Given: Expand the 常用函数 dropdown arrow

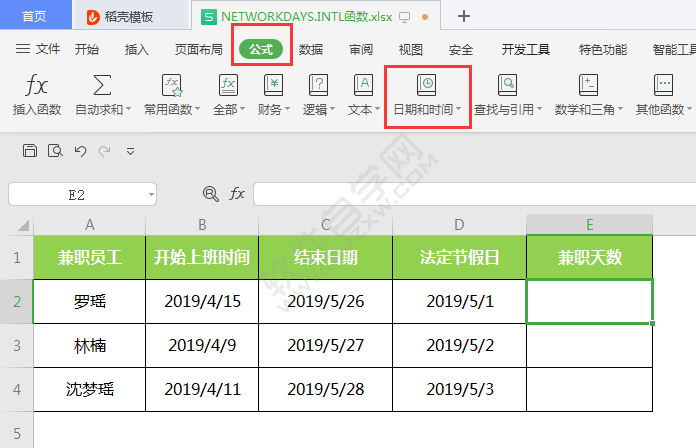Looking at the screenshot, I should [x=198, y=109].
